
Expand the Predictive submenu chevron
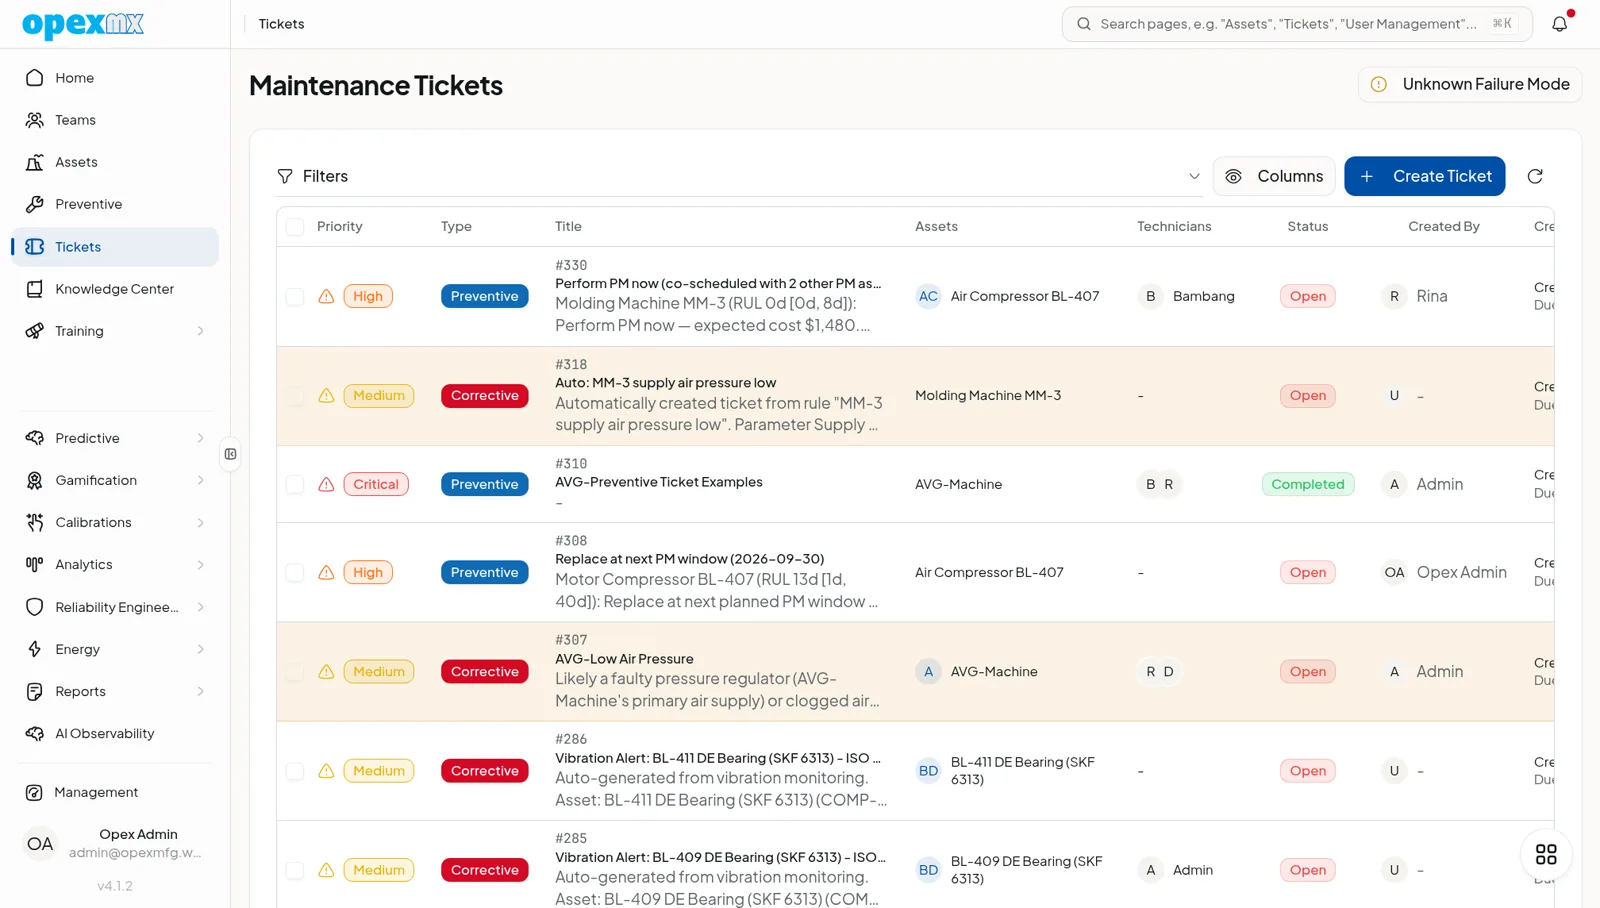(200, 438)
